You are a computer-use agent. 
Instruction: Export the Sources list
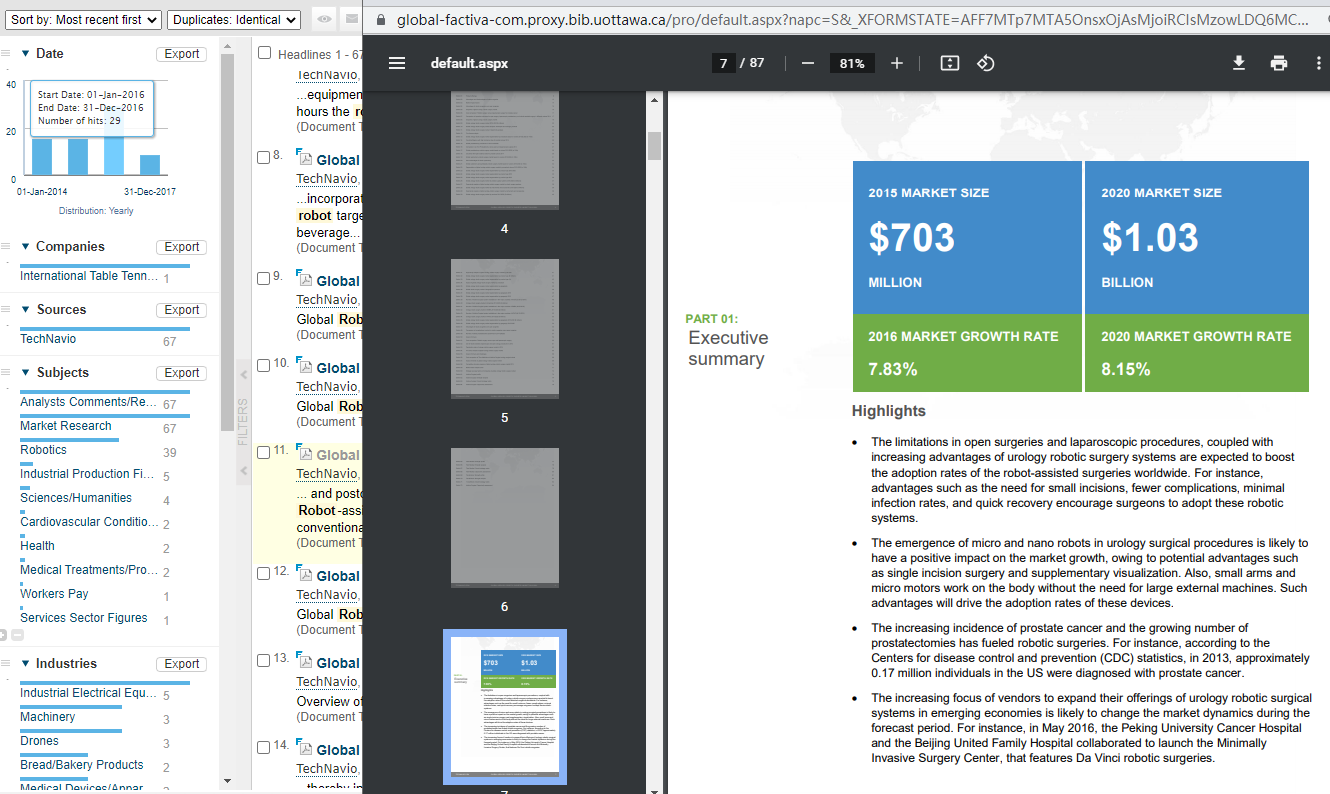(x=182, y=310)
